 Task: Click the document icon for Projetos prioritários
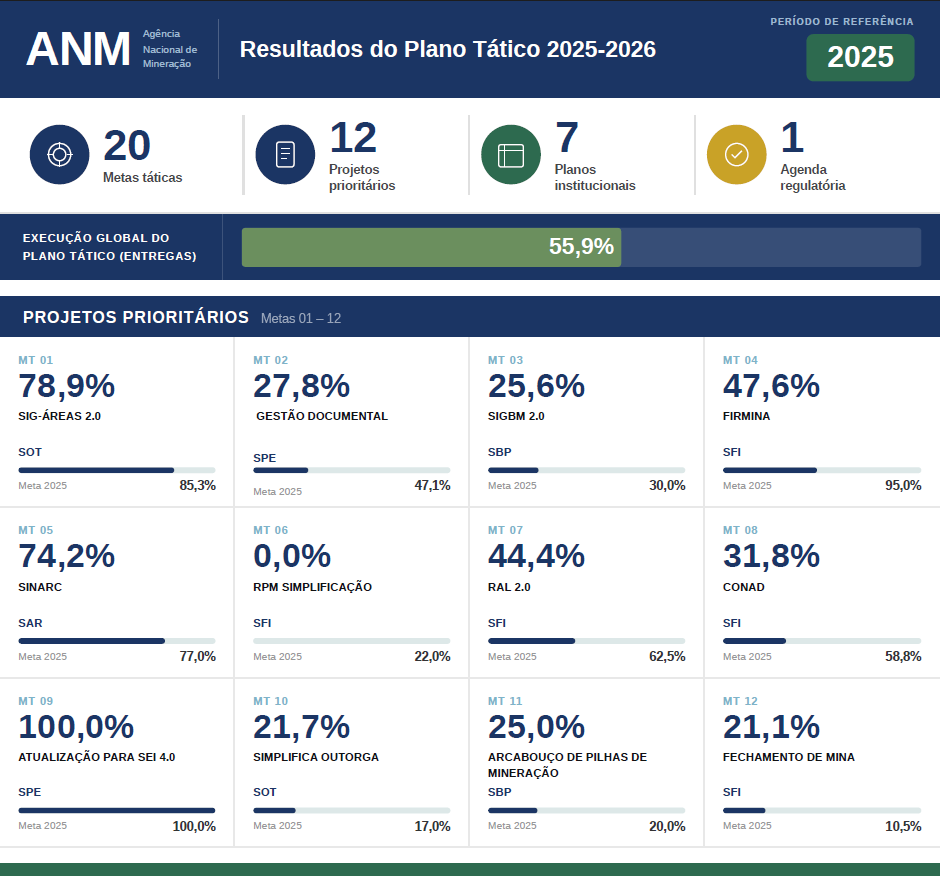coord(285,155)
